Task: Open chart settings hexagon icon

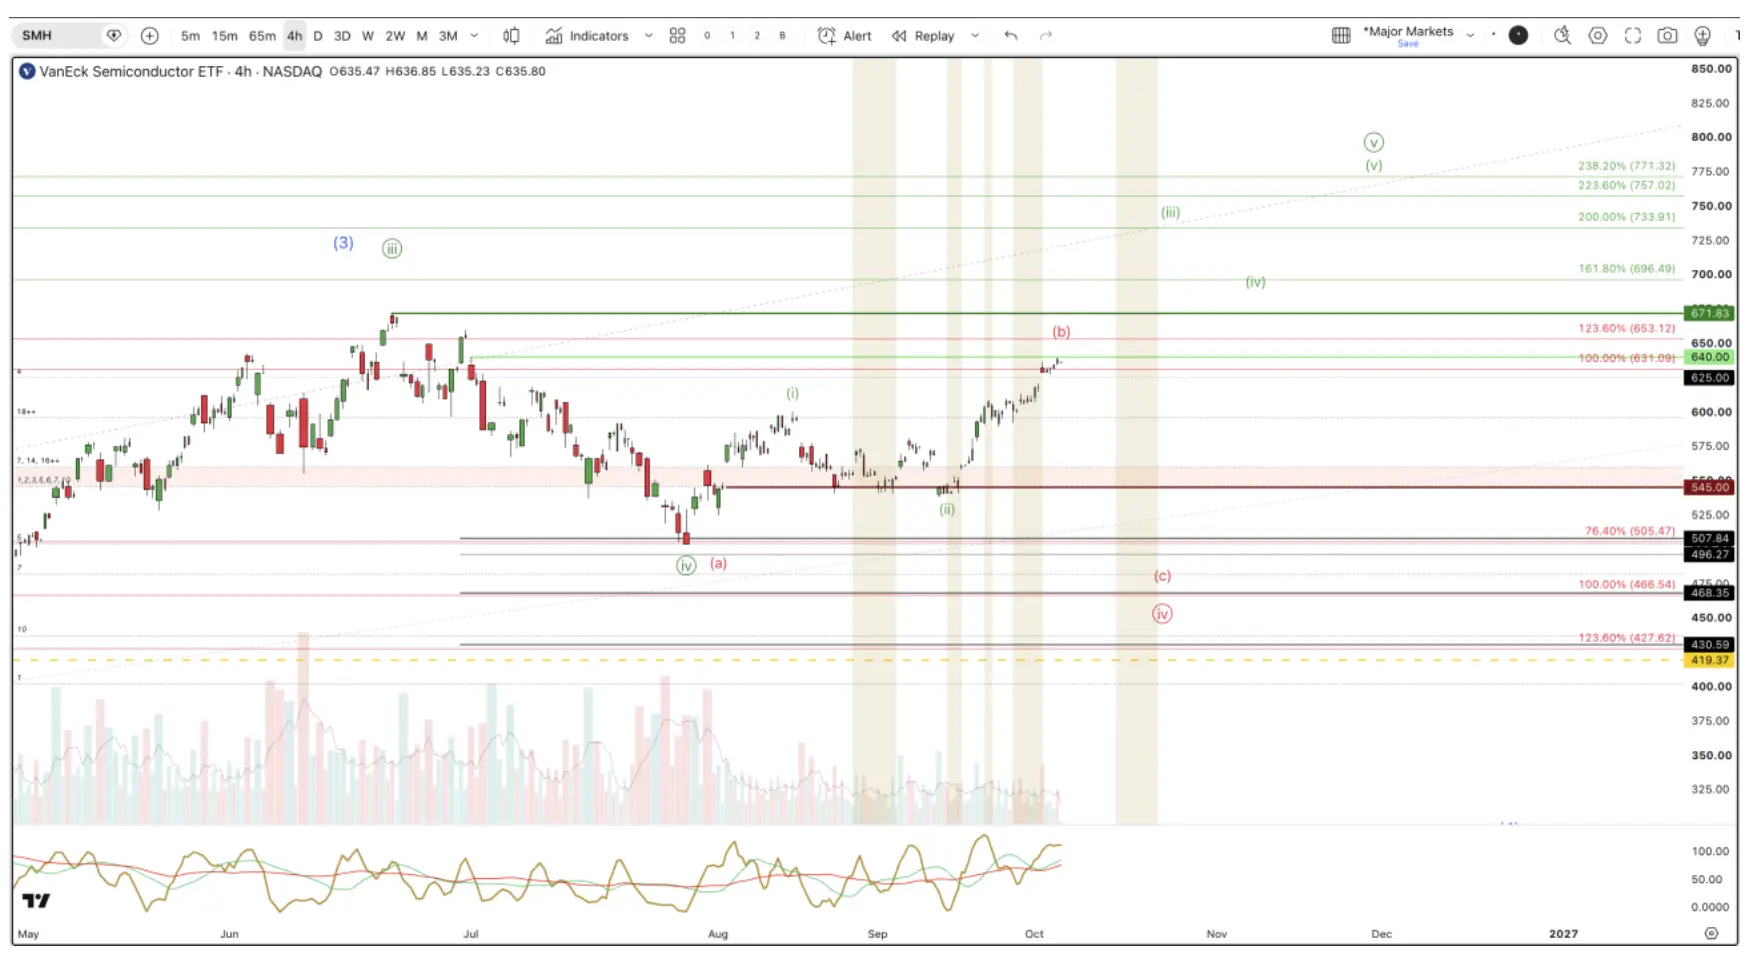Action: tap(1598, 36)
